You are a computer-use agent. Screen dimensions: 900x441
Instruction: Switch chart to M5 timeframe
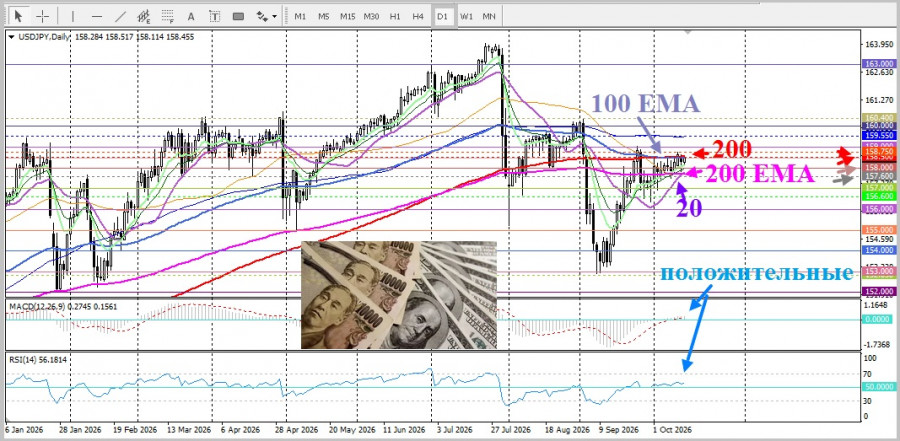click(x=324, y=16)
